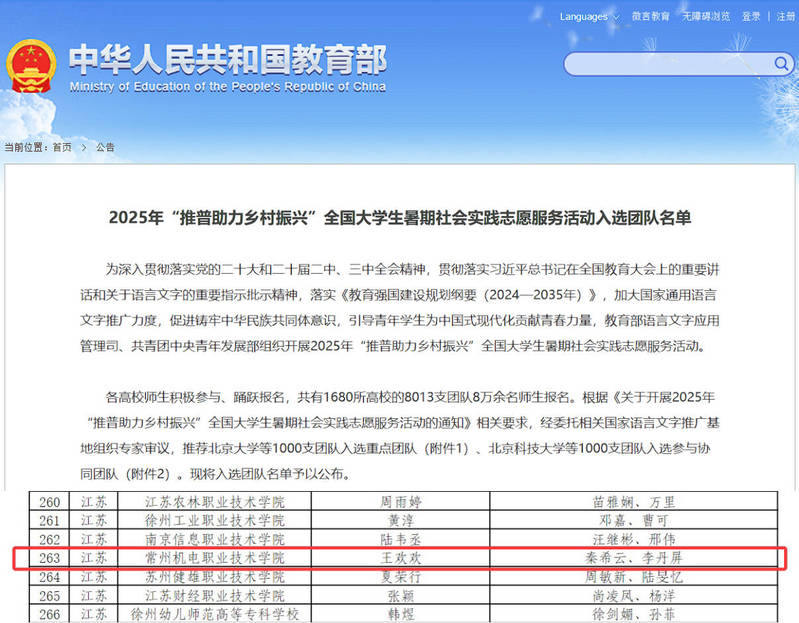Select table cell 262
Image resolution: width=799 pixels, height=623 pixels.
49,539
